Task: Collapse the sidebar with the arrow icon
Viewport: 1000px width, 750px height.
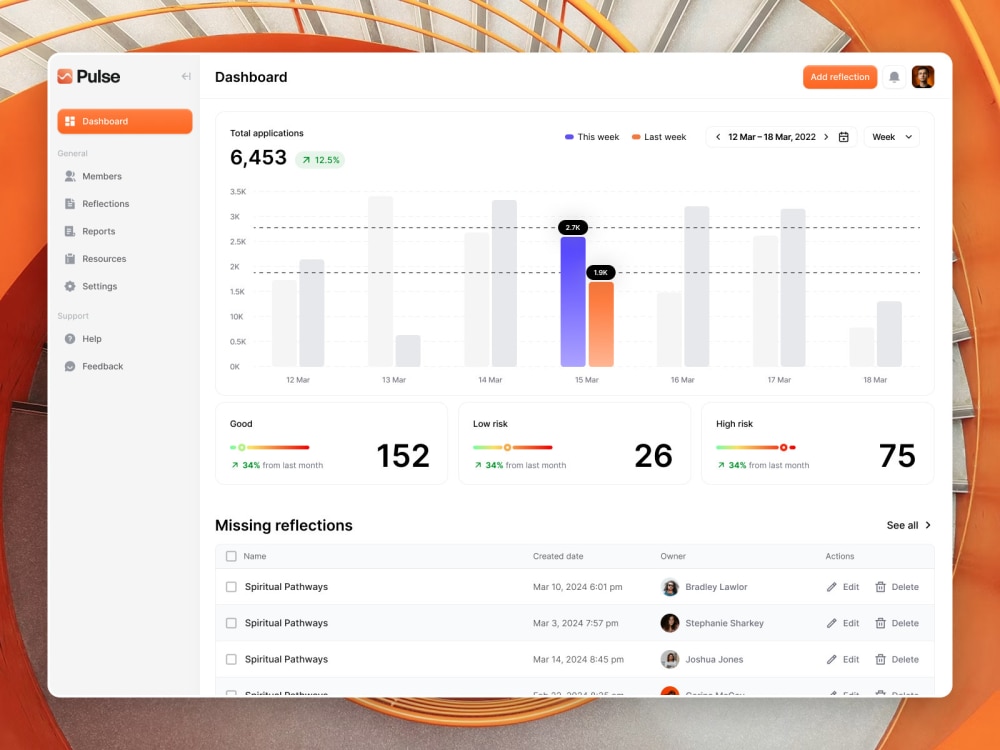Action: point(186,77)
